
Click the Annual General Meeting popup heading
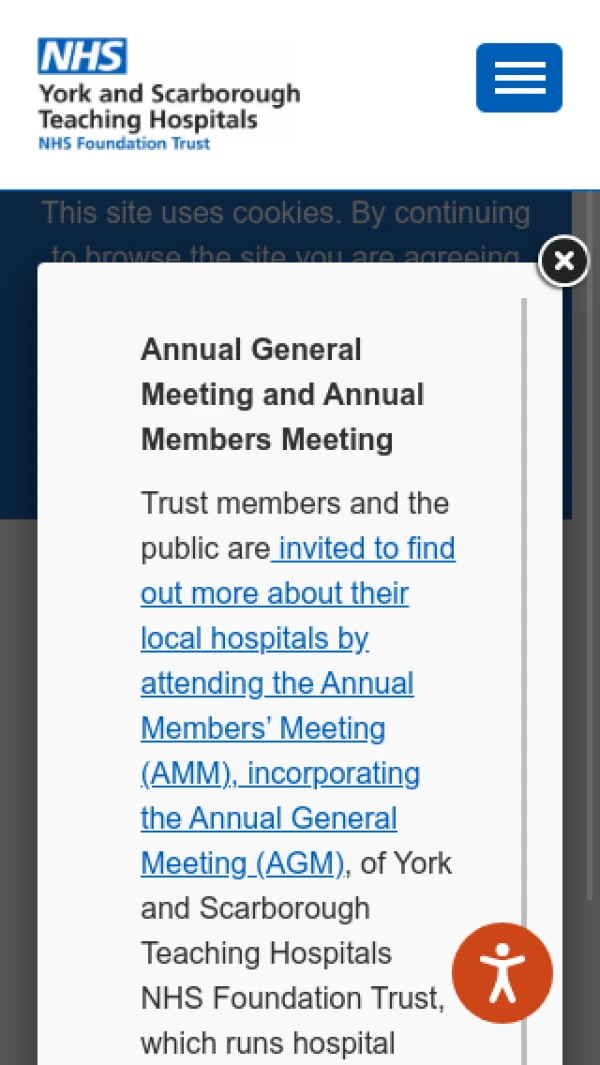pyautogui.click(x=282, y=394)
